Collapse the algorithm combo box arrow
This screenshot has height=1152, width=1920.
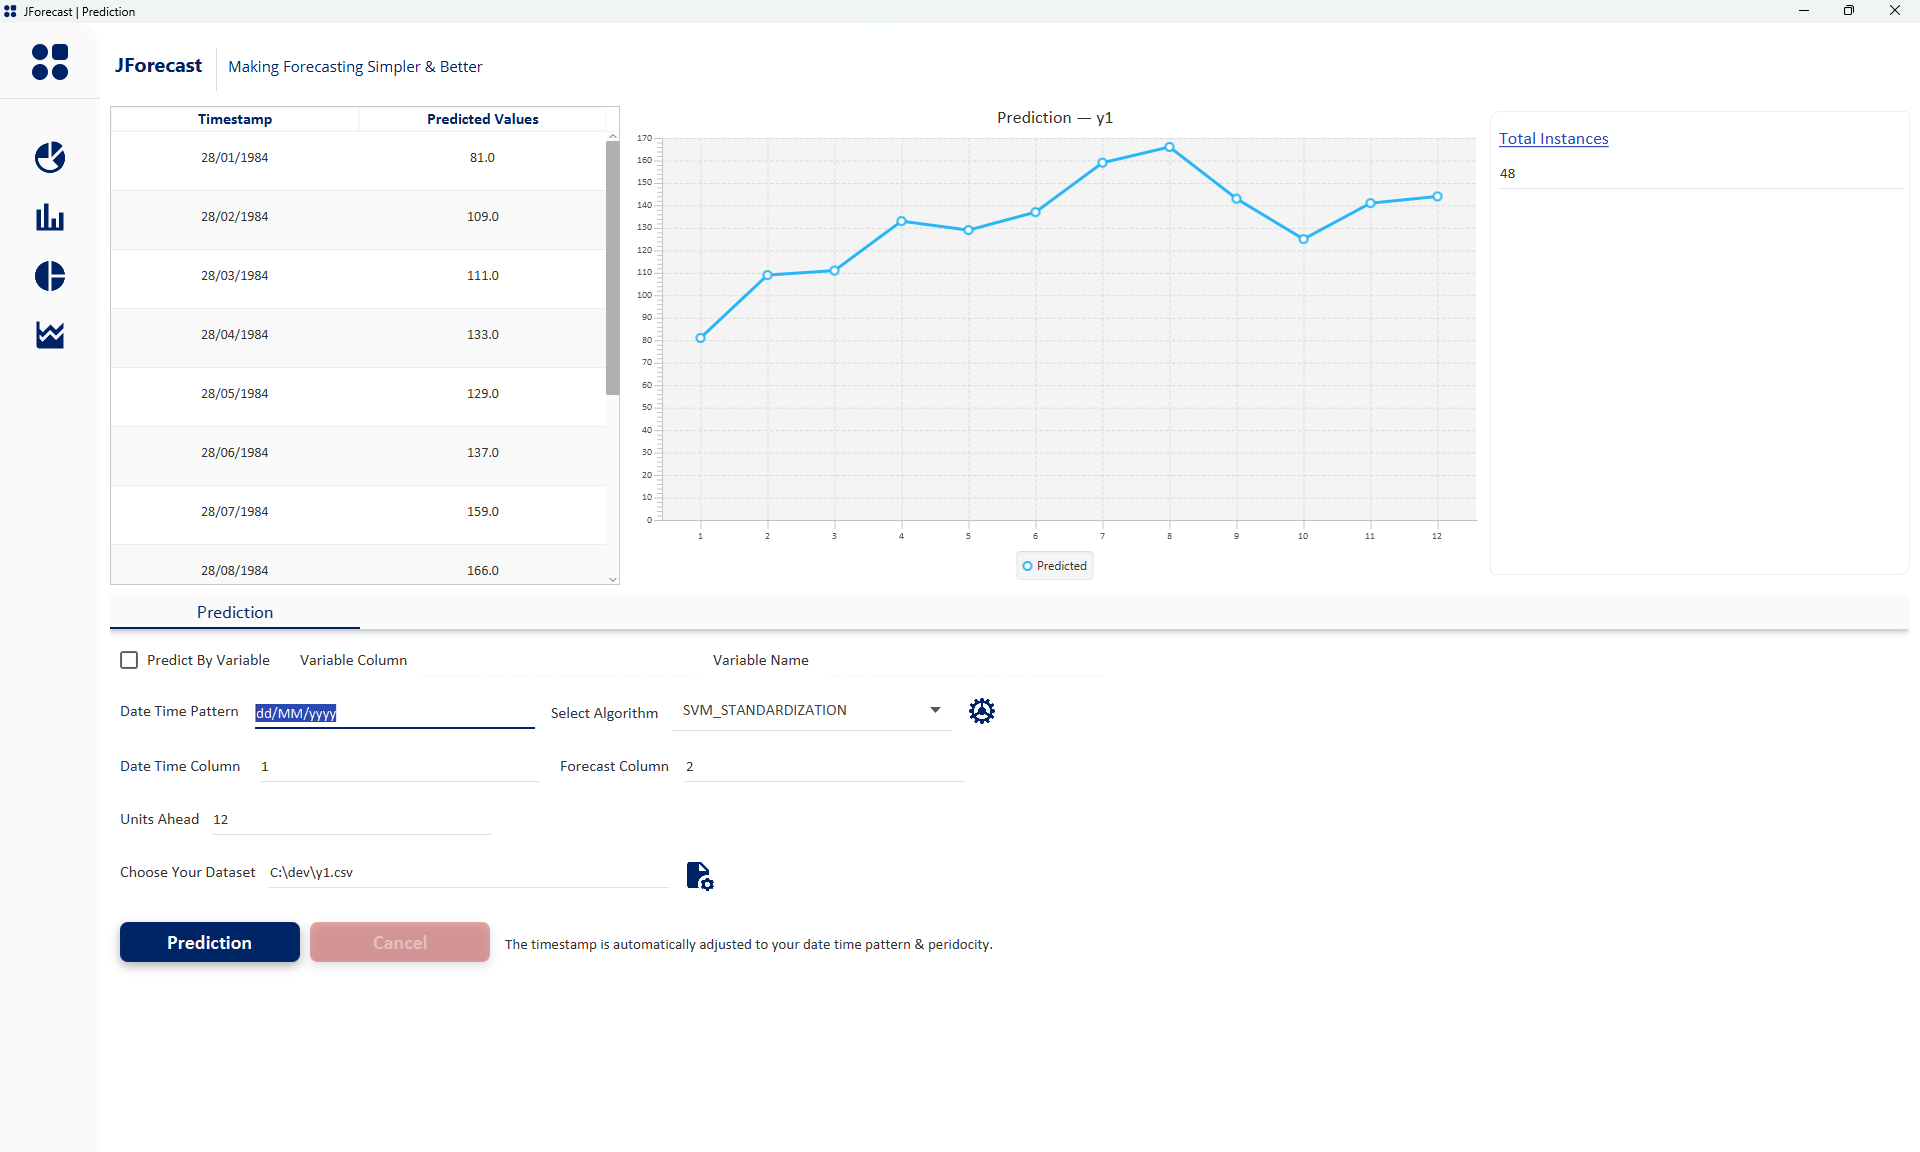934,710
